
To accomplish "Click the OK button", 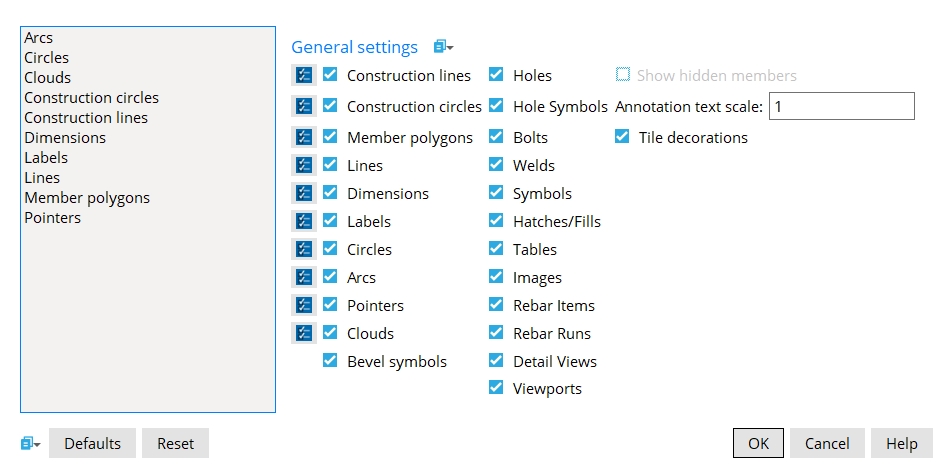I will tap(758, 443).
